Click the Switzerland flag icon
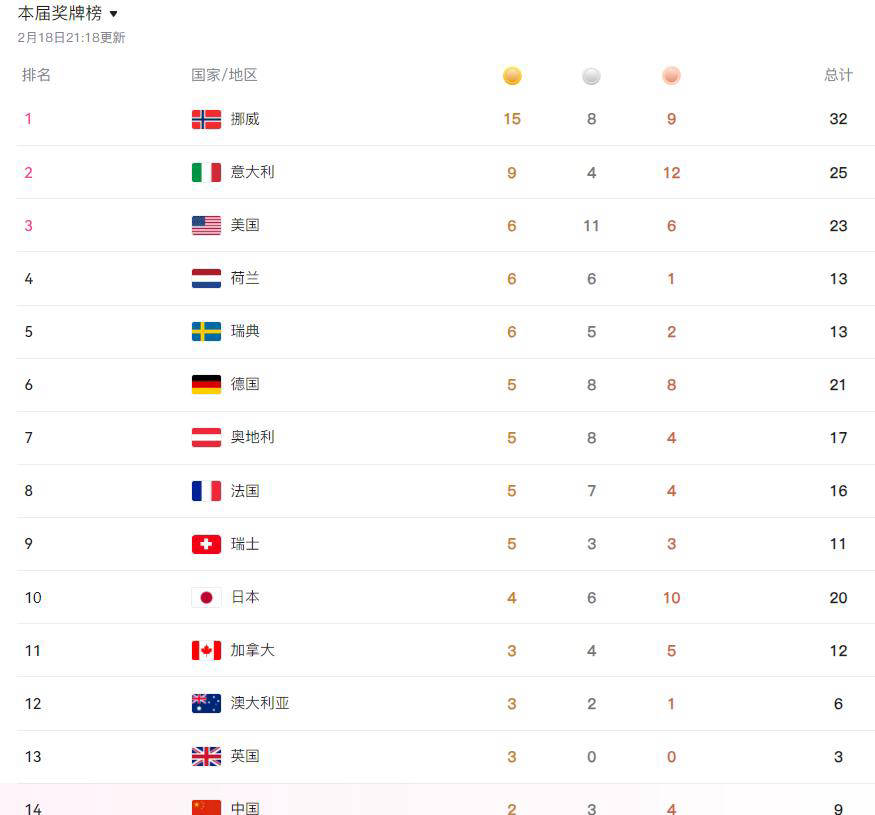 [206, 544]
